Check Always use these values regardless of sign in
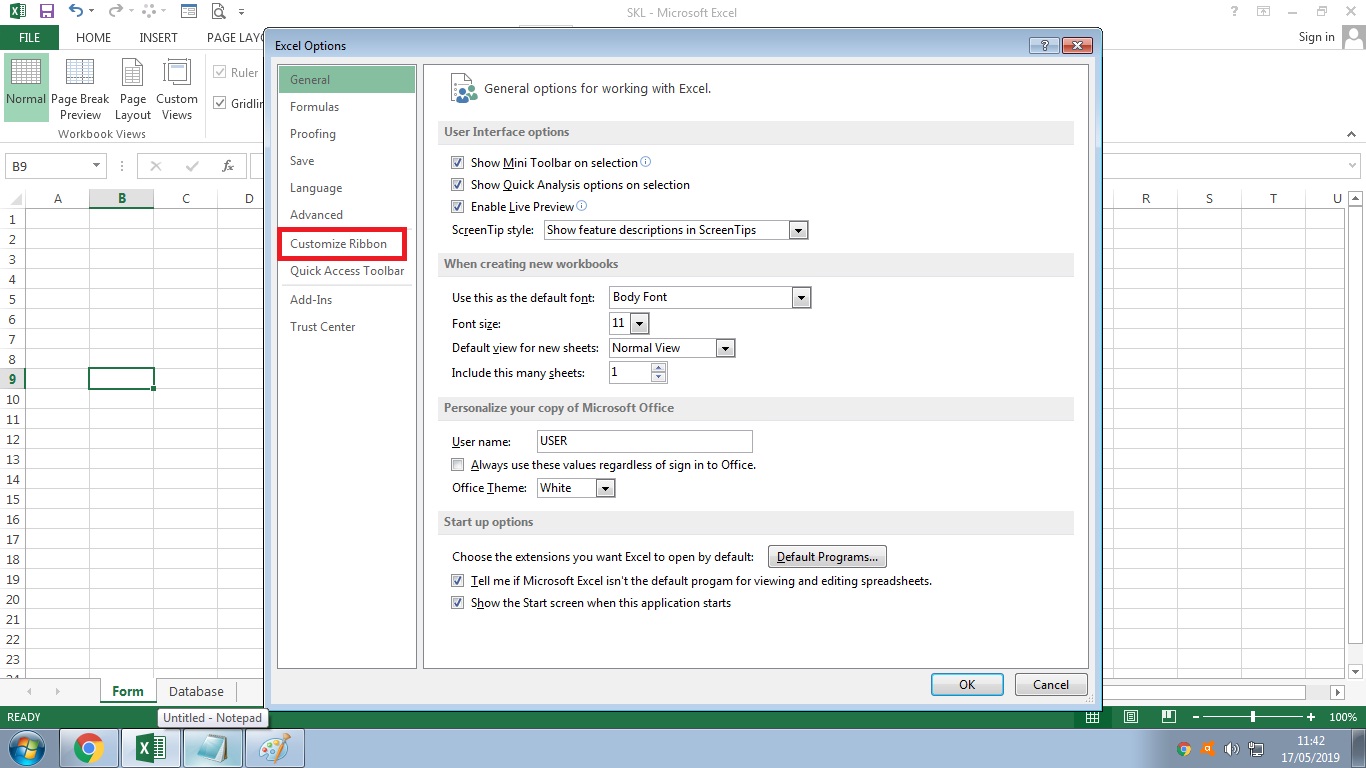1366x768 pixels. pos(457,464)
